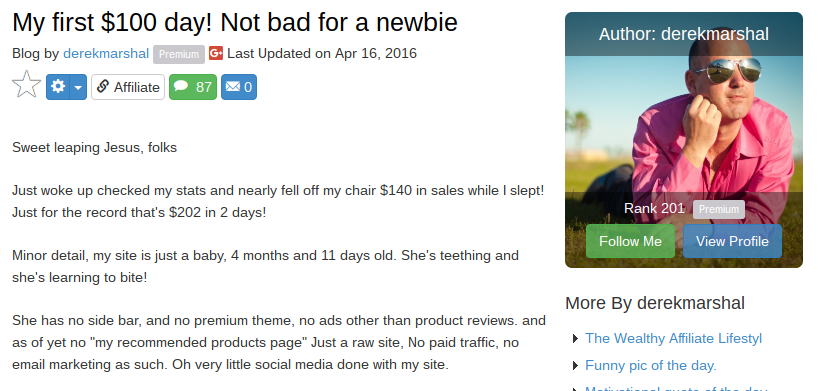Click the star icon to favorite this post
This screenshot has height=391, width=831.
[26, 85]
